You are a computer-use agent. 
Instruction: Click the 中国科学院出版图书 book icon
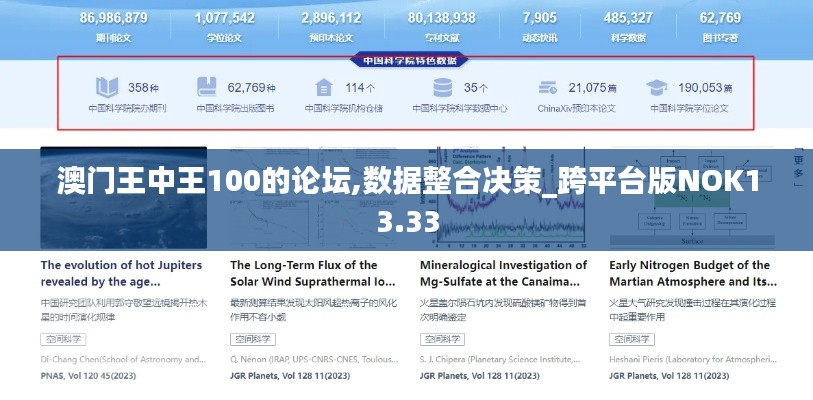[207, 87]
